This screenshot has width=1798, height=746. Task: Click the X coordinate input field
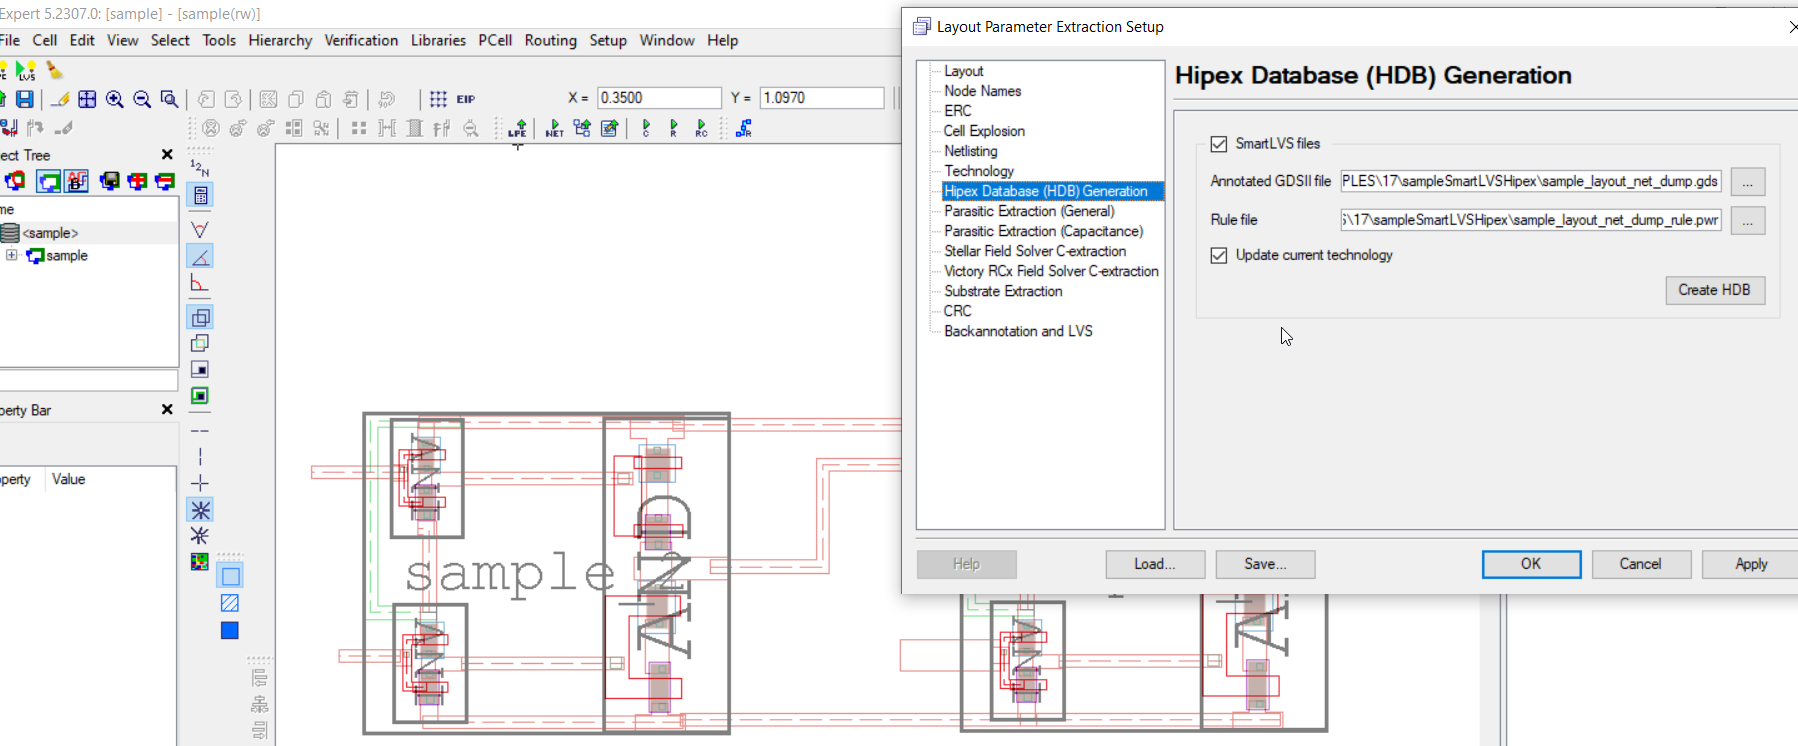click(658, 98)
